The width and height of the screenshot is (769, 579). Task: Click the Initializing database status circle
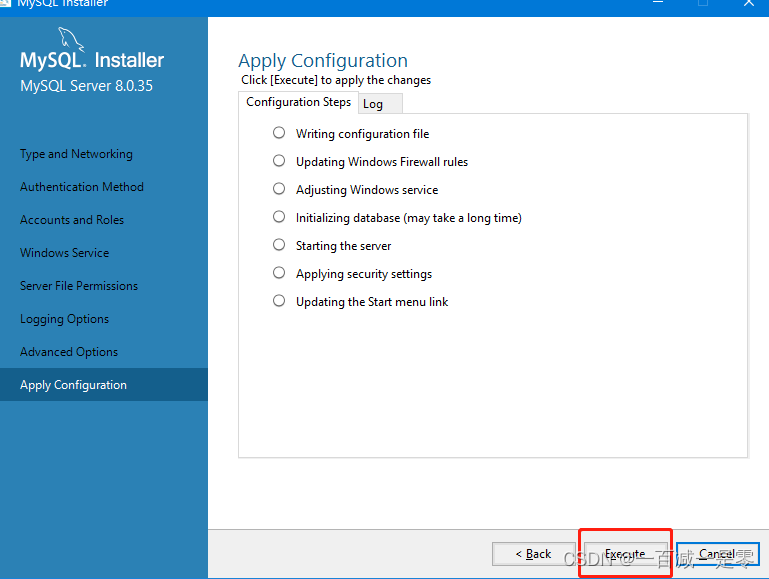[279, 217]
